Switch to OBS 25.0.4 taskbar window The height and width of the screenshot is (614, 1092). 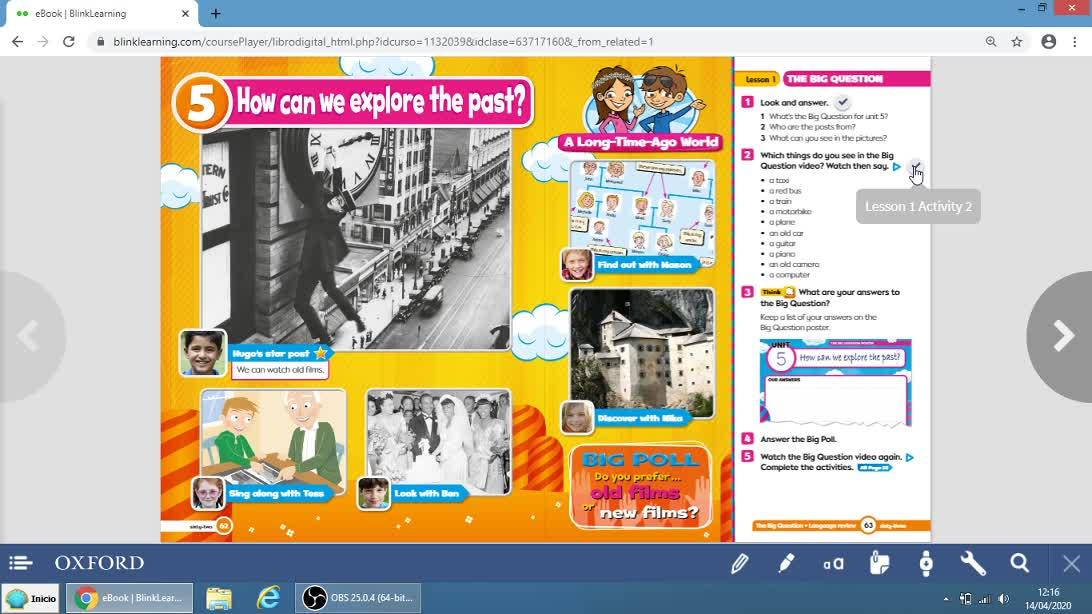359,598
